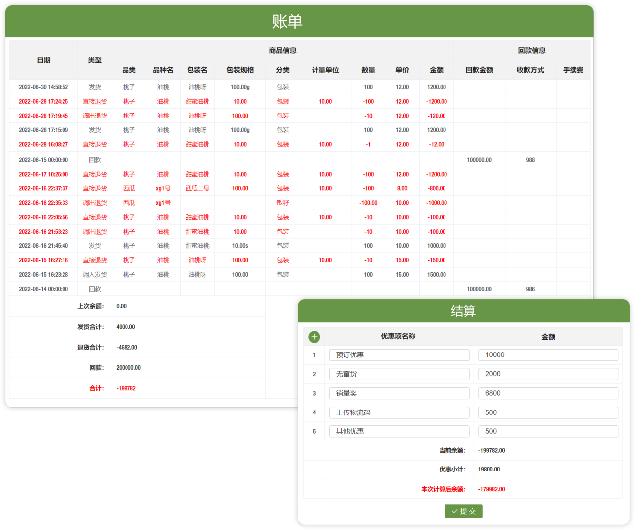The width and height of the screenshot is (635, 531).
Task: Click the red 合计 total label
Action: [x=96, y=388]
